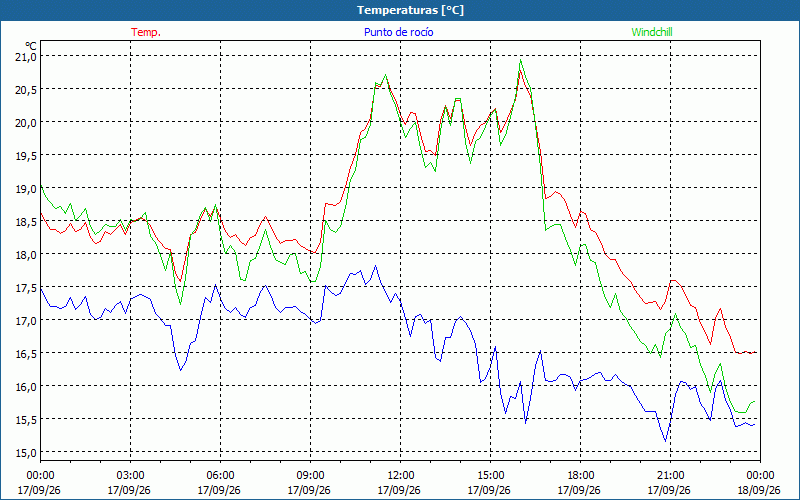Click the blue dew point minimum near 21:00
This screenshot has width=800, height=500.
pyautogui.click(x=665, y=441)
